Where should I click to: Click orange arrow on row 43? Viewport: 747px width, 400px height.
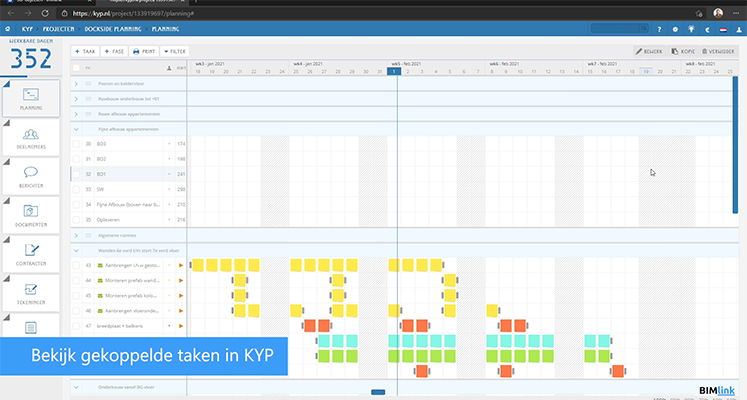(x=181, y=265)
